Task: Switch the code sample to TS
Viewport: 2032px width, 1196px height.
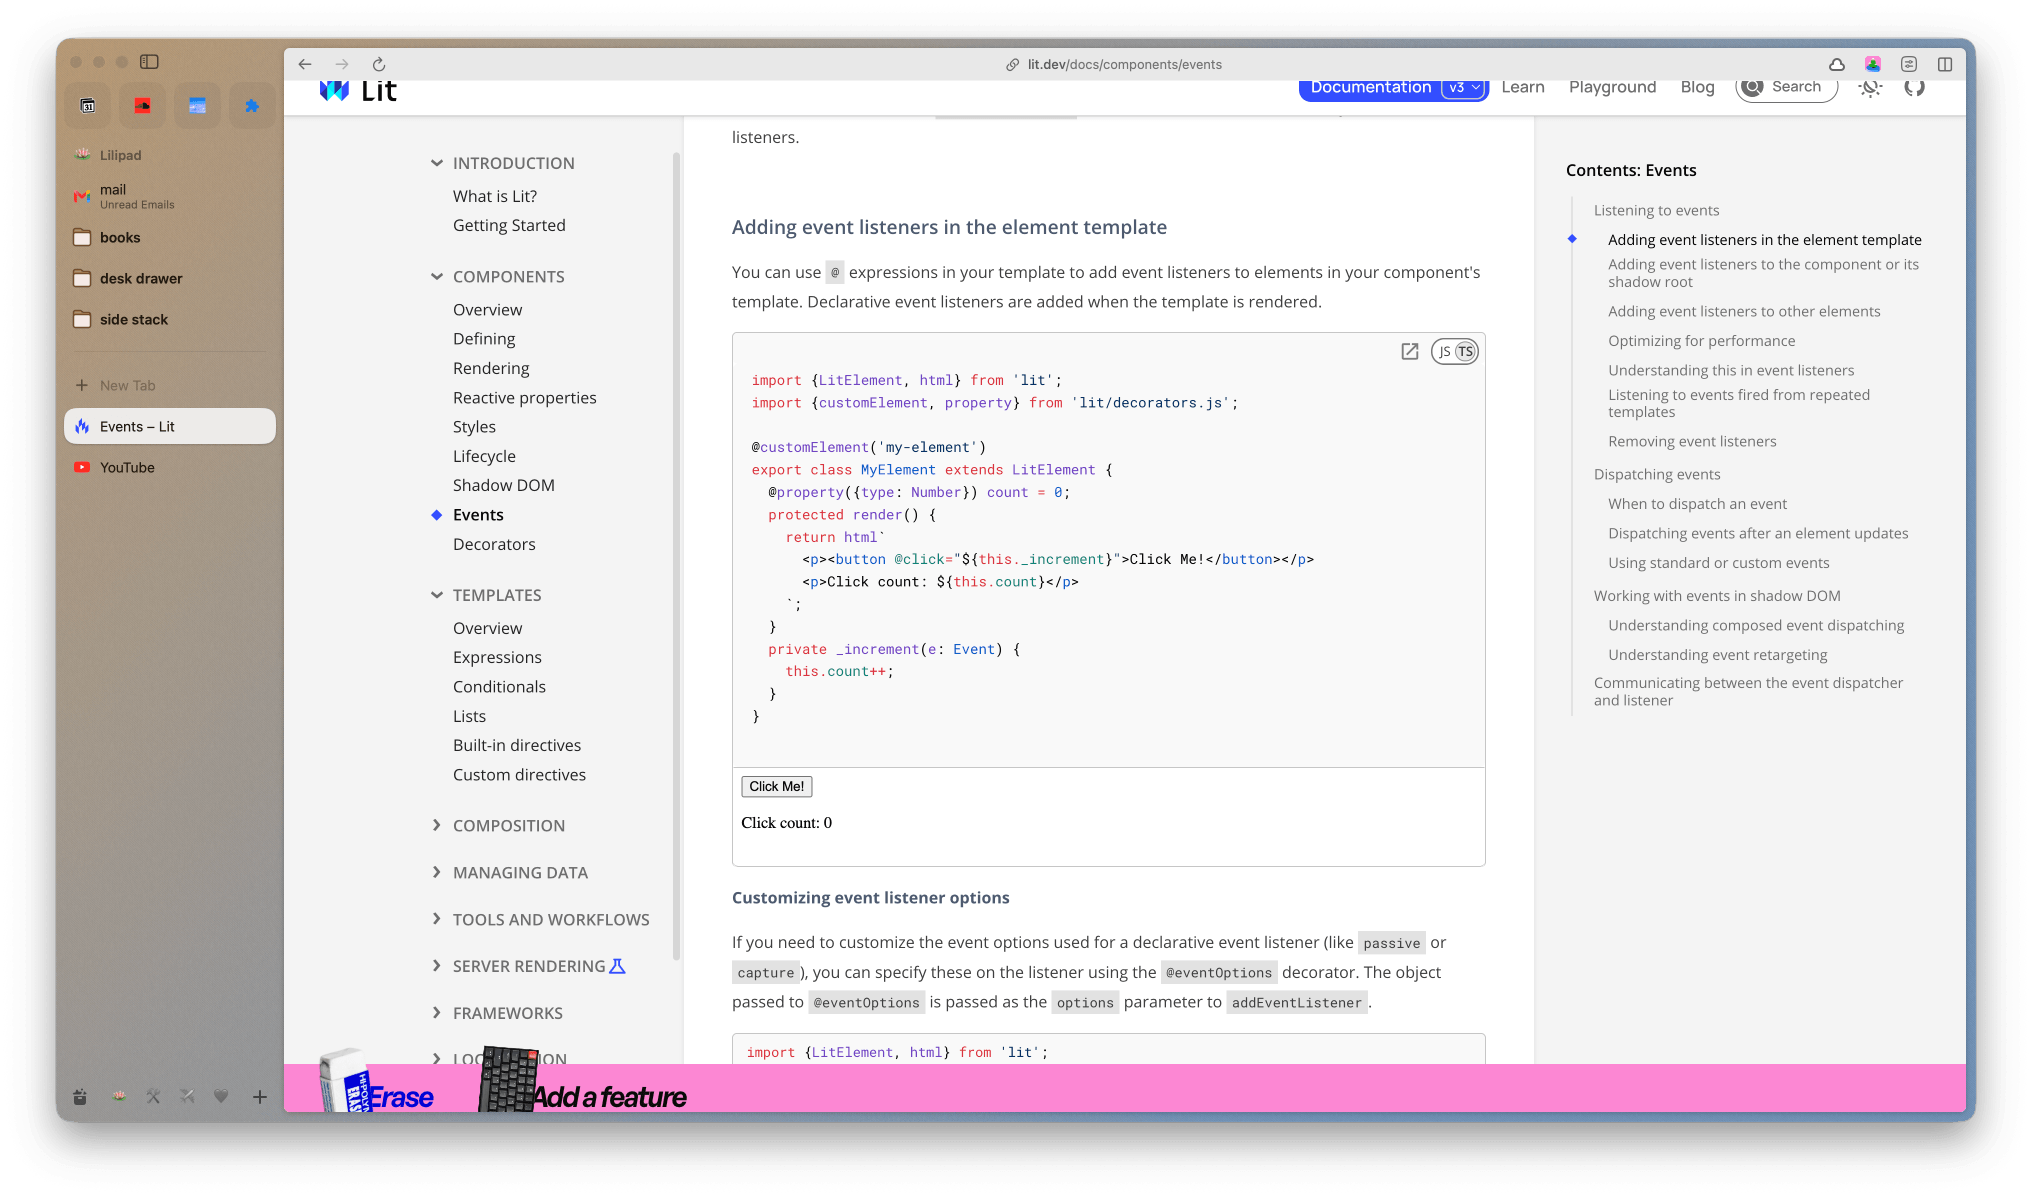Action: point(1466,352)
